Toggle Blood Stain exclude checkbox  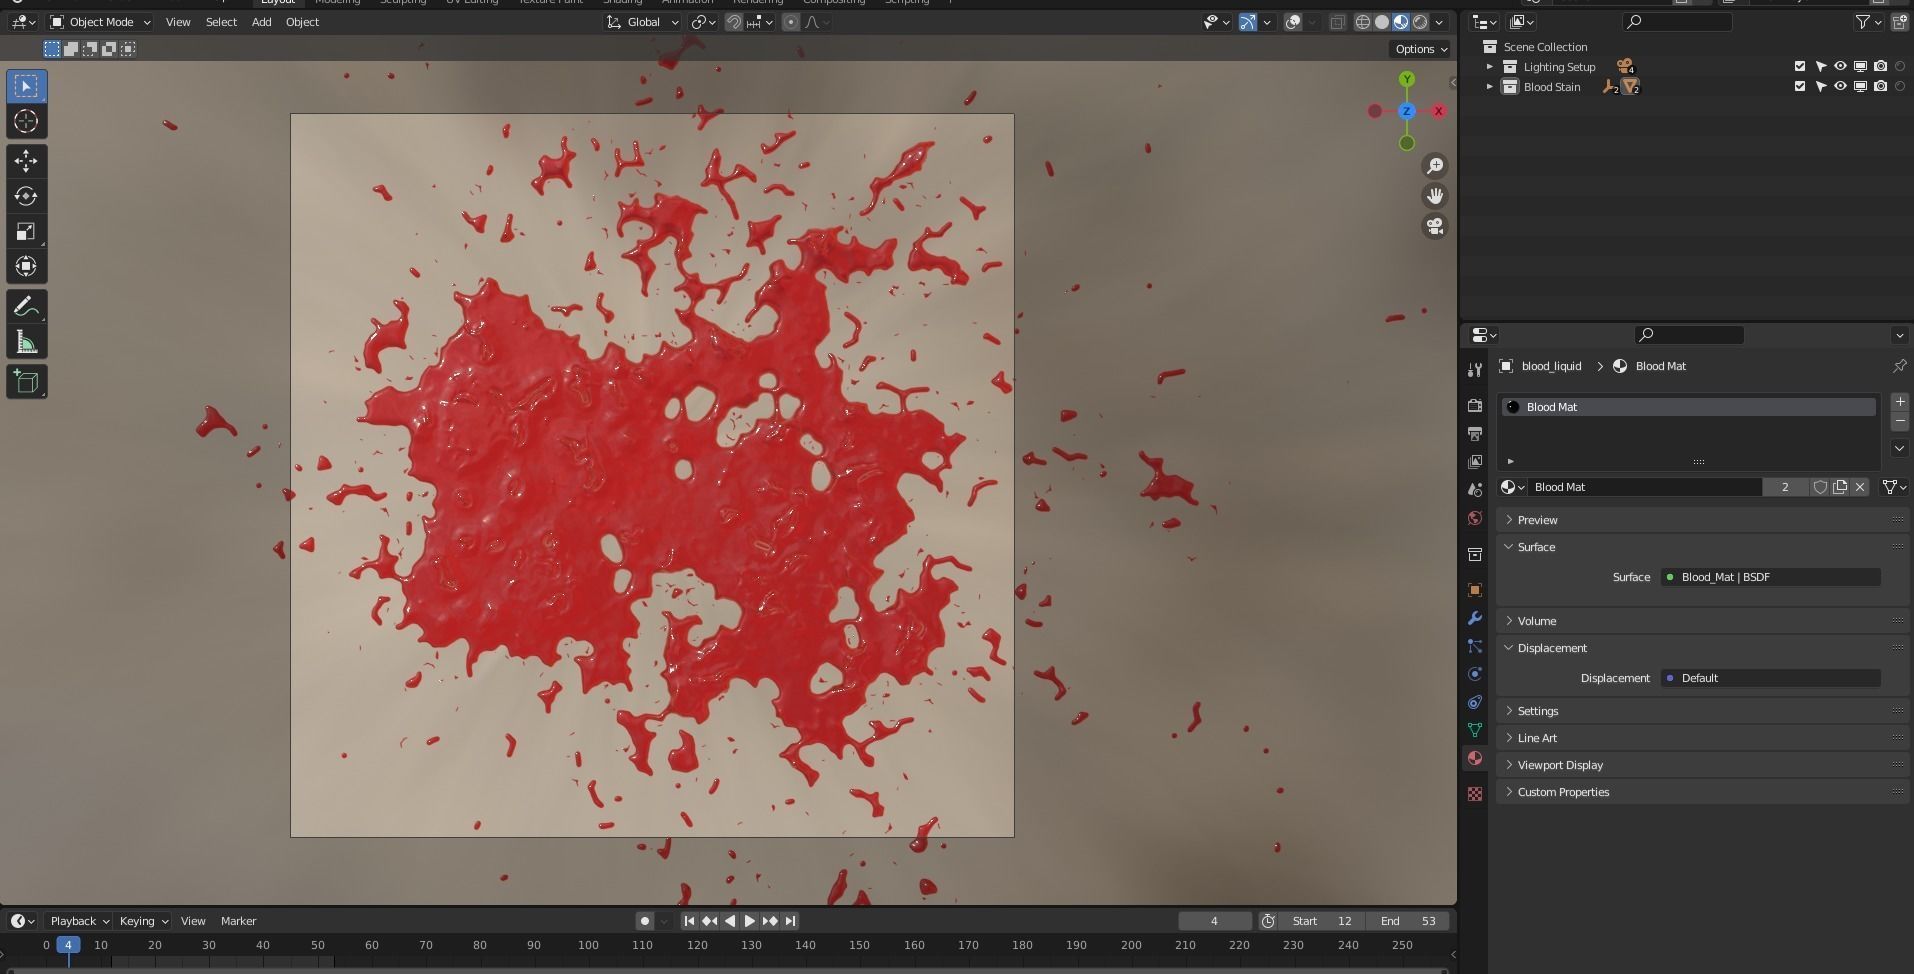pos(1800,87)
